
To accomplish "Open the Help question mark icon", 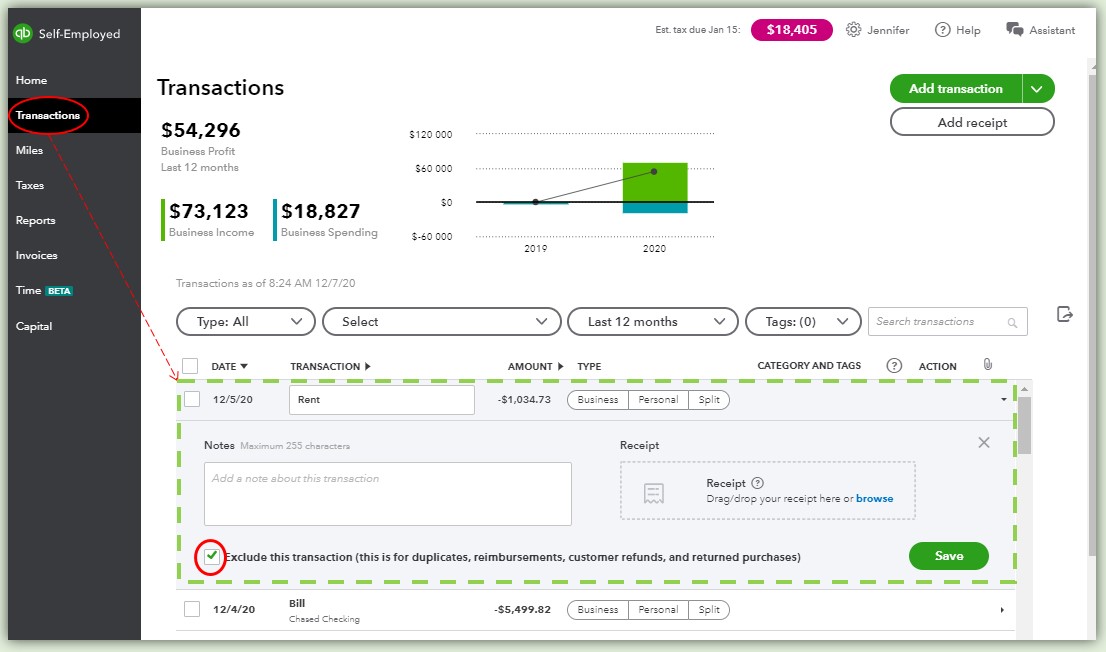I will tap(942, 30).
